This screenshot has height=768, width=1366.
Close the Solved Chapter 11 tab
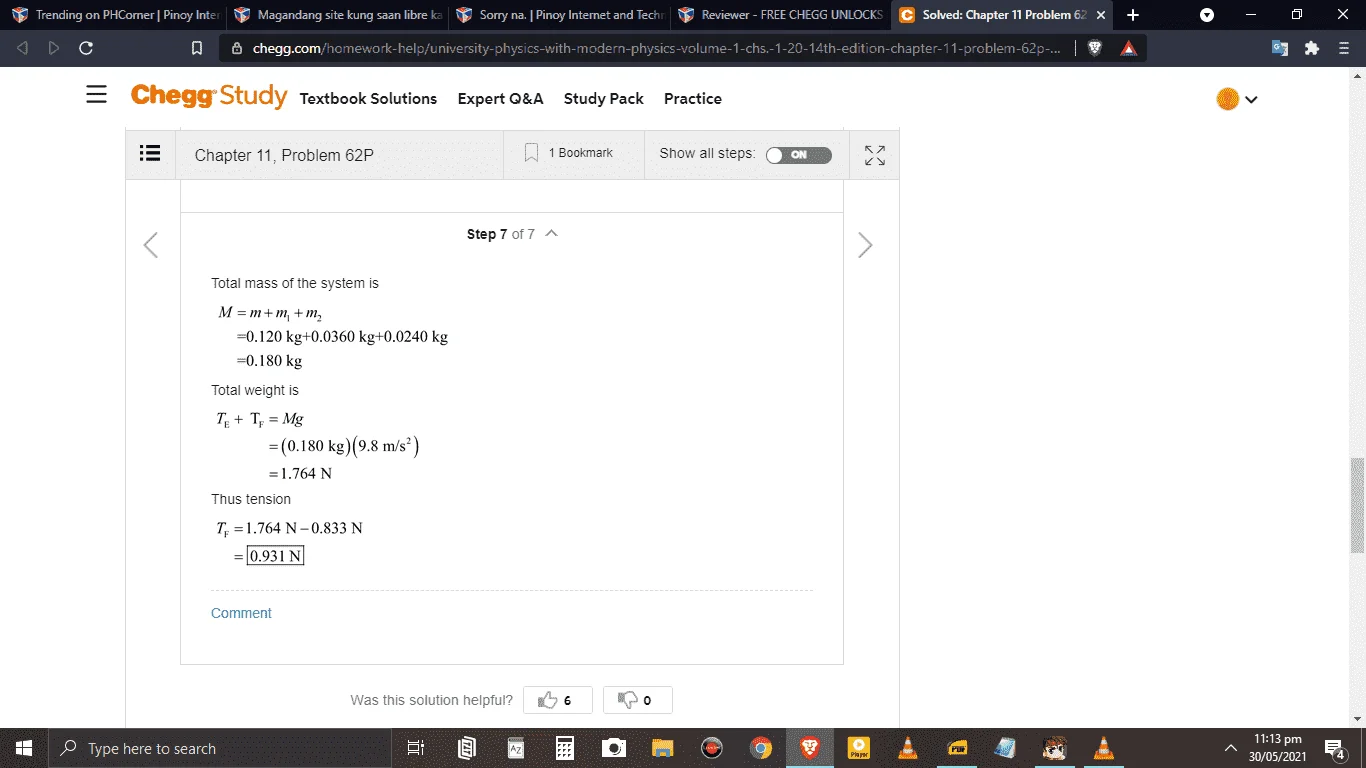point(1101,15)
